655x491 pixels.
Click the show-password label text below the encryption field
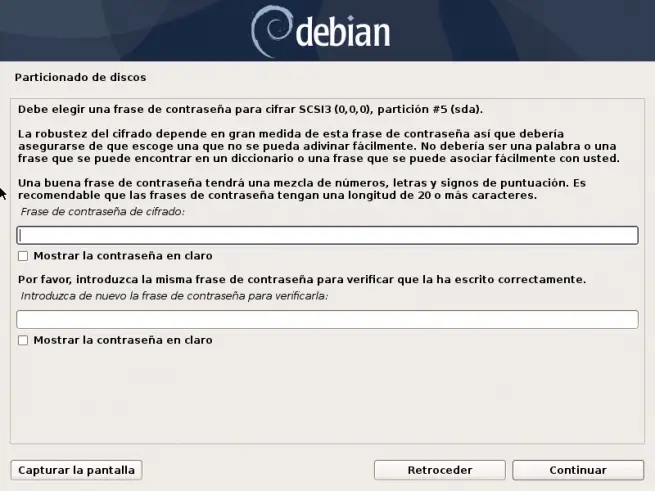click(x=123, y=256)
